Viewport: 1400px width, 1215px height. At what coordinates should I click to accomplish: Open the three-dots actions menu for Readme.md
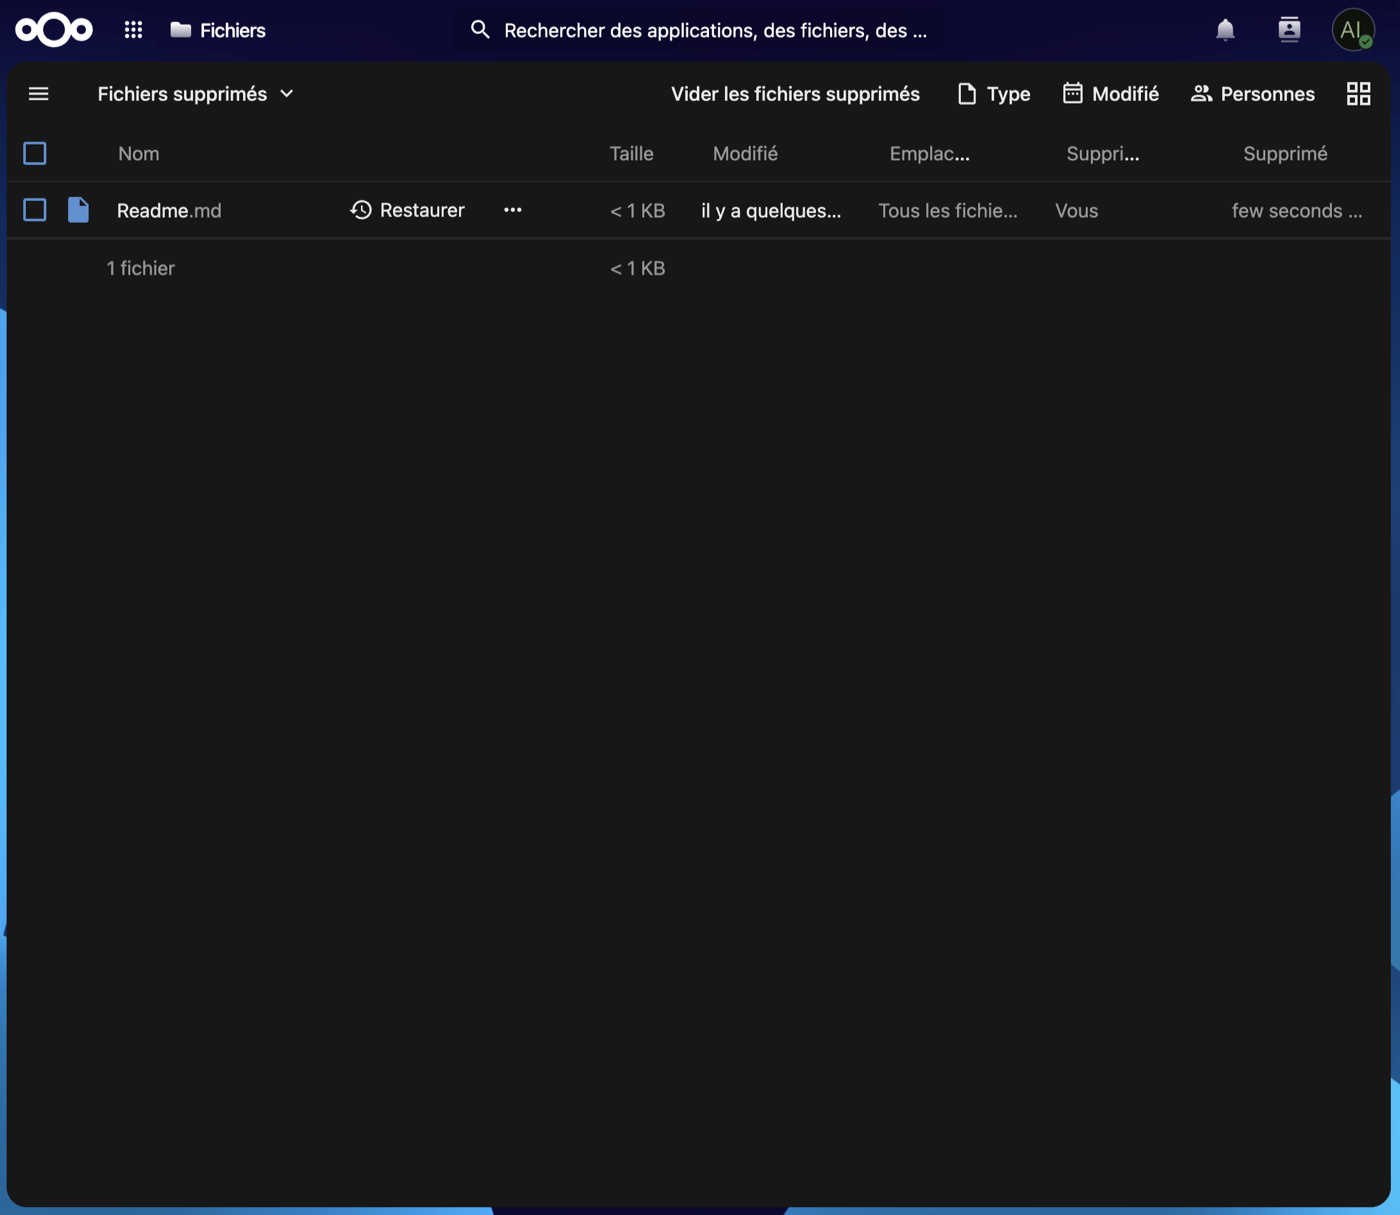click(x=513, y=210)
